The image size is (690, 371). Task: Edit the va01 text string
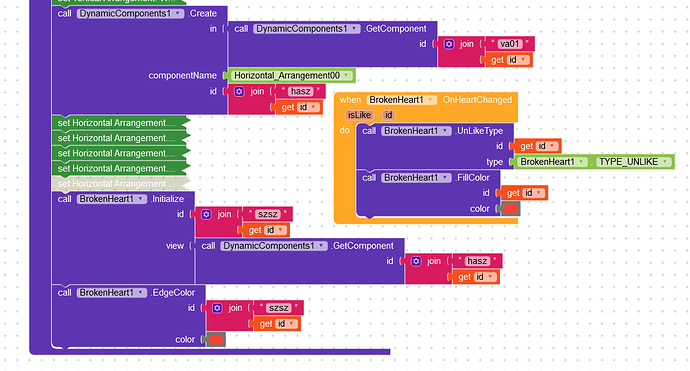click(509, 44)
